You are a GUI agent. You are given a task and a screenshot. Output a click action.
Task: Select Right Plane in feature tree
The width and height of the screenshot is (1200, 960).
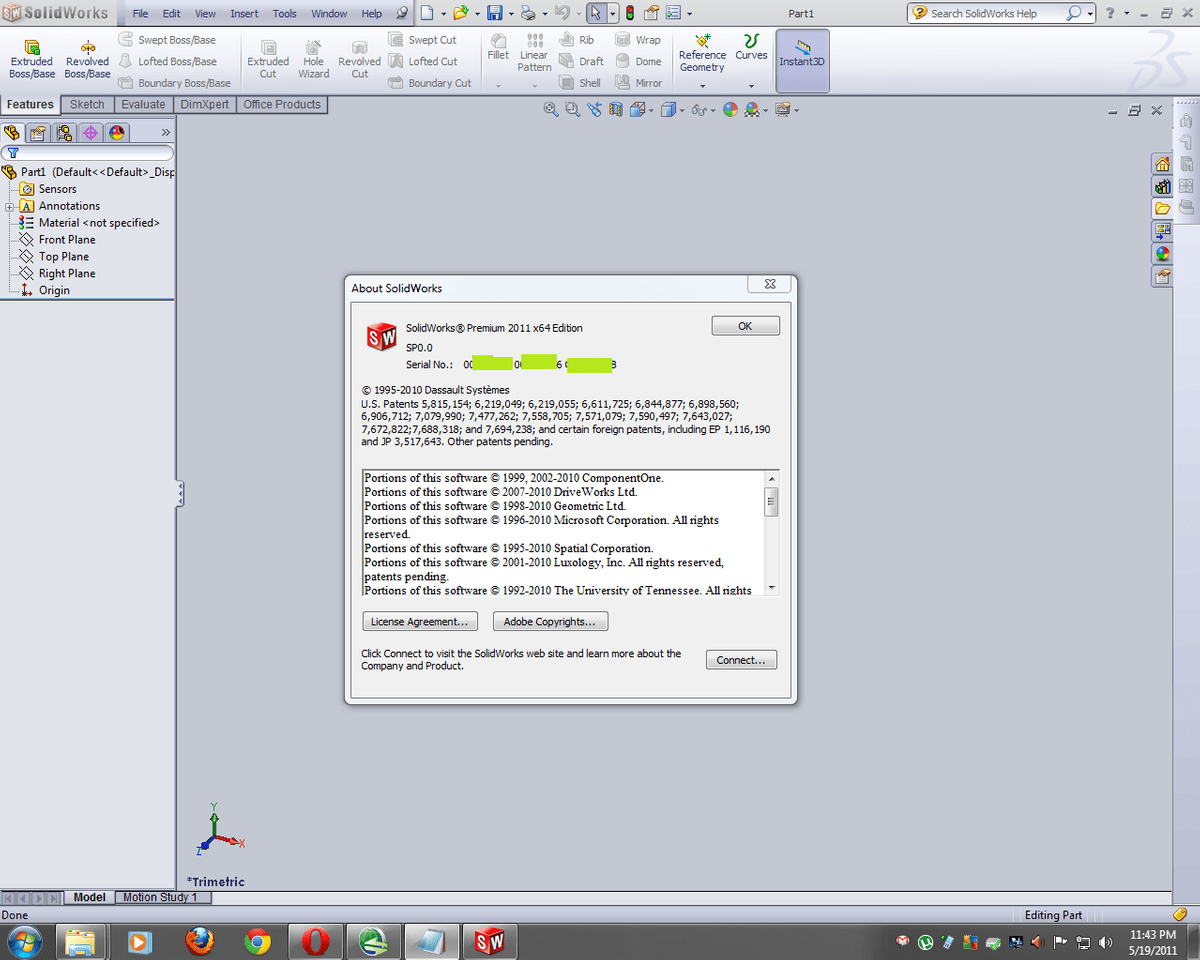(x=67, y=273)
